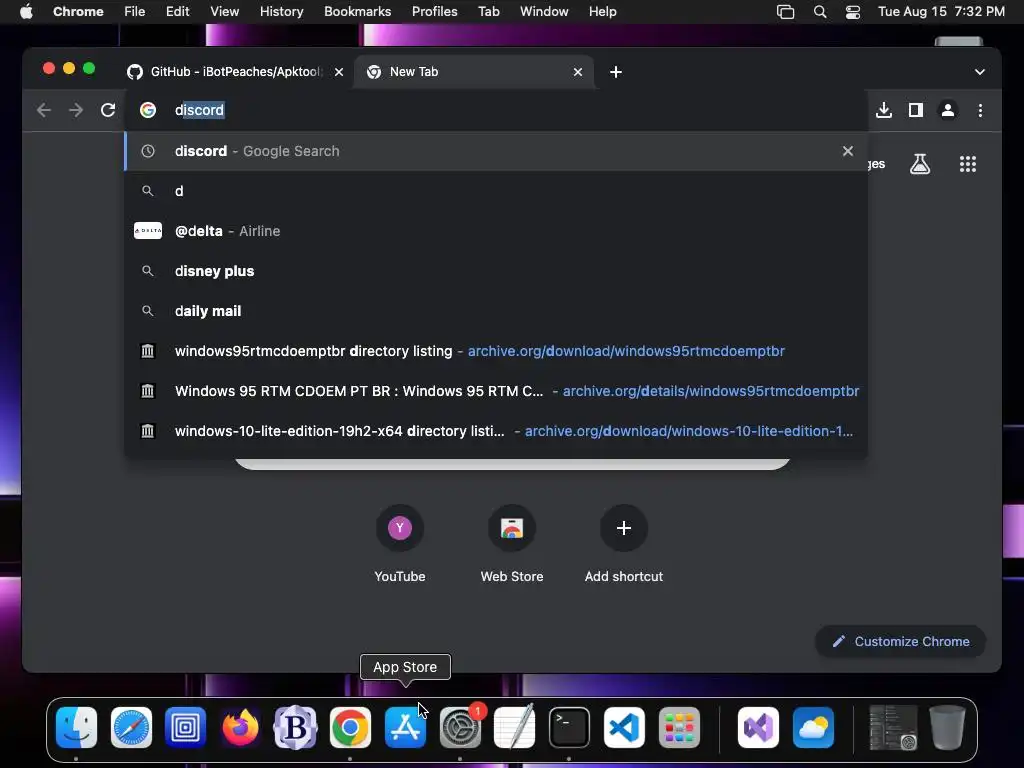
Task: Click the date and time in menu bar
Action: click(x=941, y=12)
